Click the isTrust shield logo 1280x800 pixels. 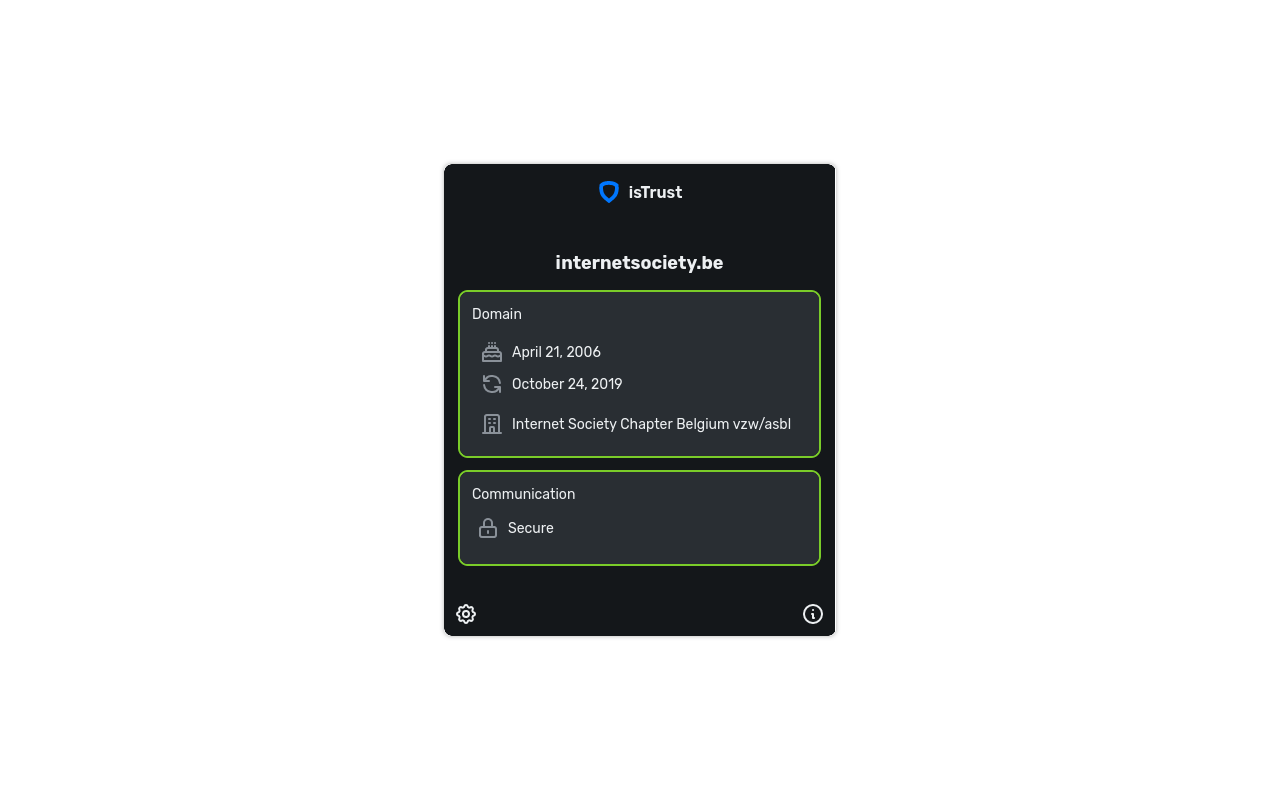click(x=609, y=192)
